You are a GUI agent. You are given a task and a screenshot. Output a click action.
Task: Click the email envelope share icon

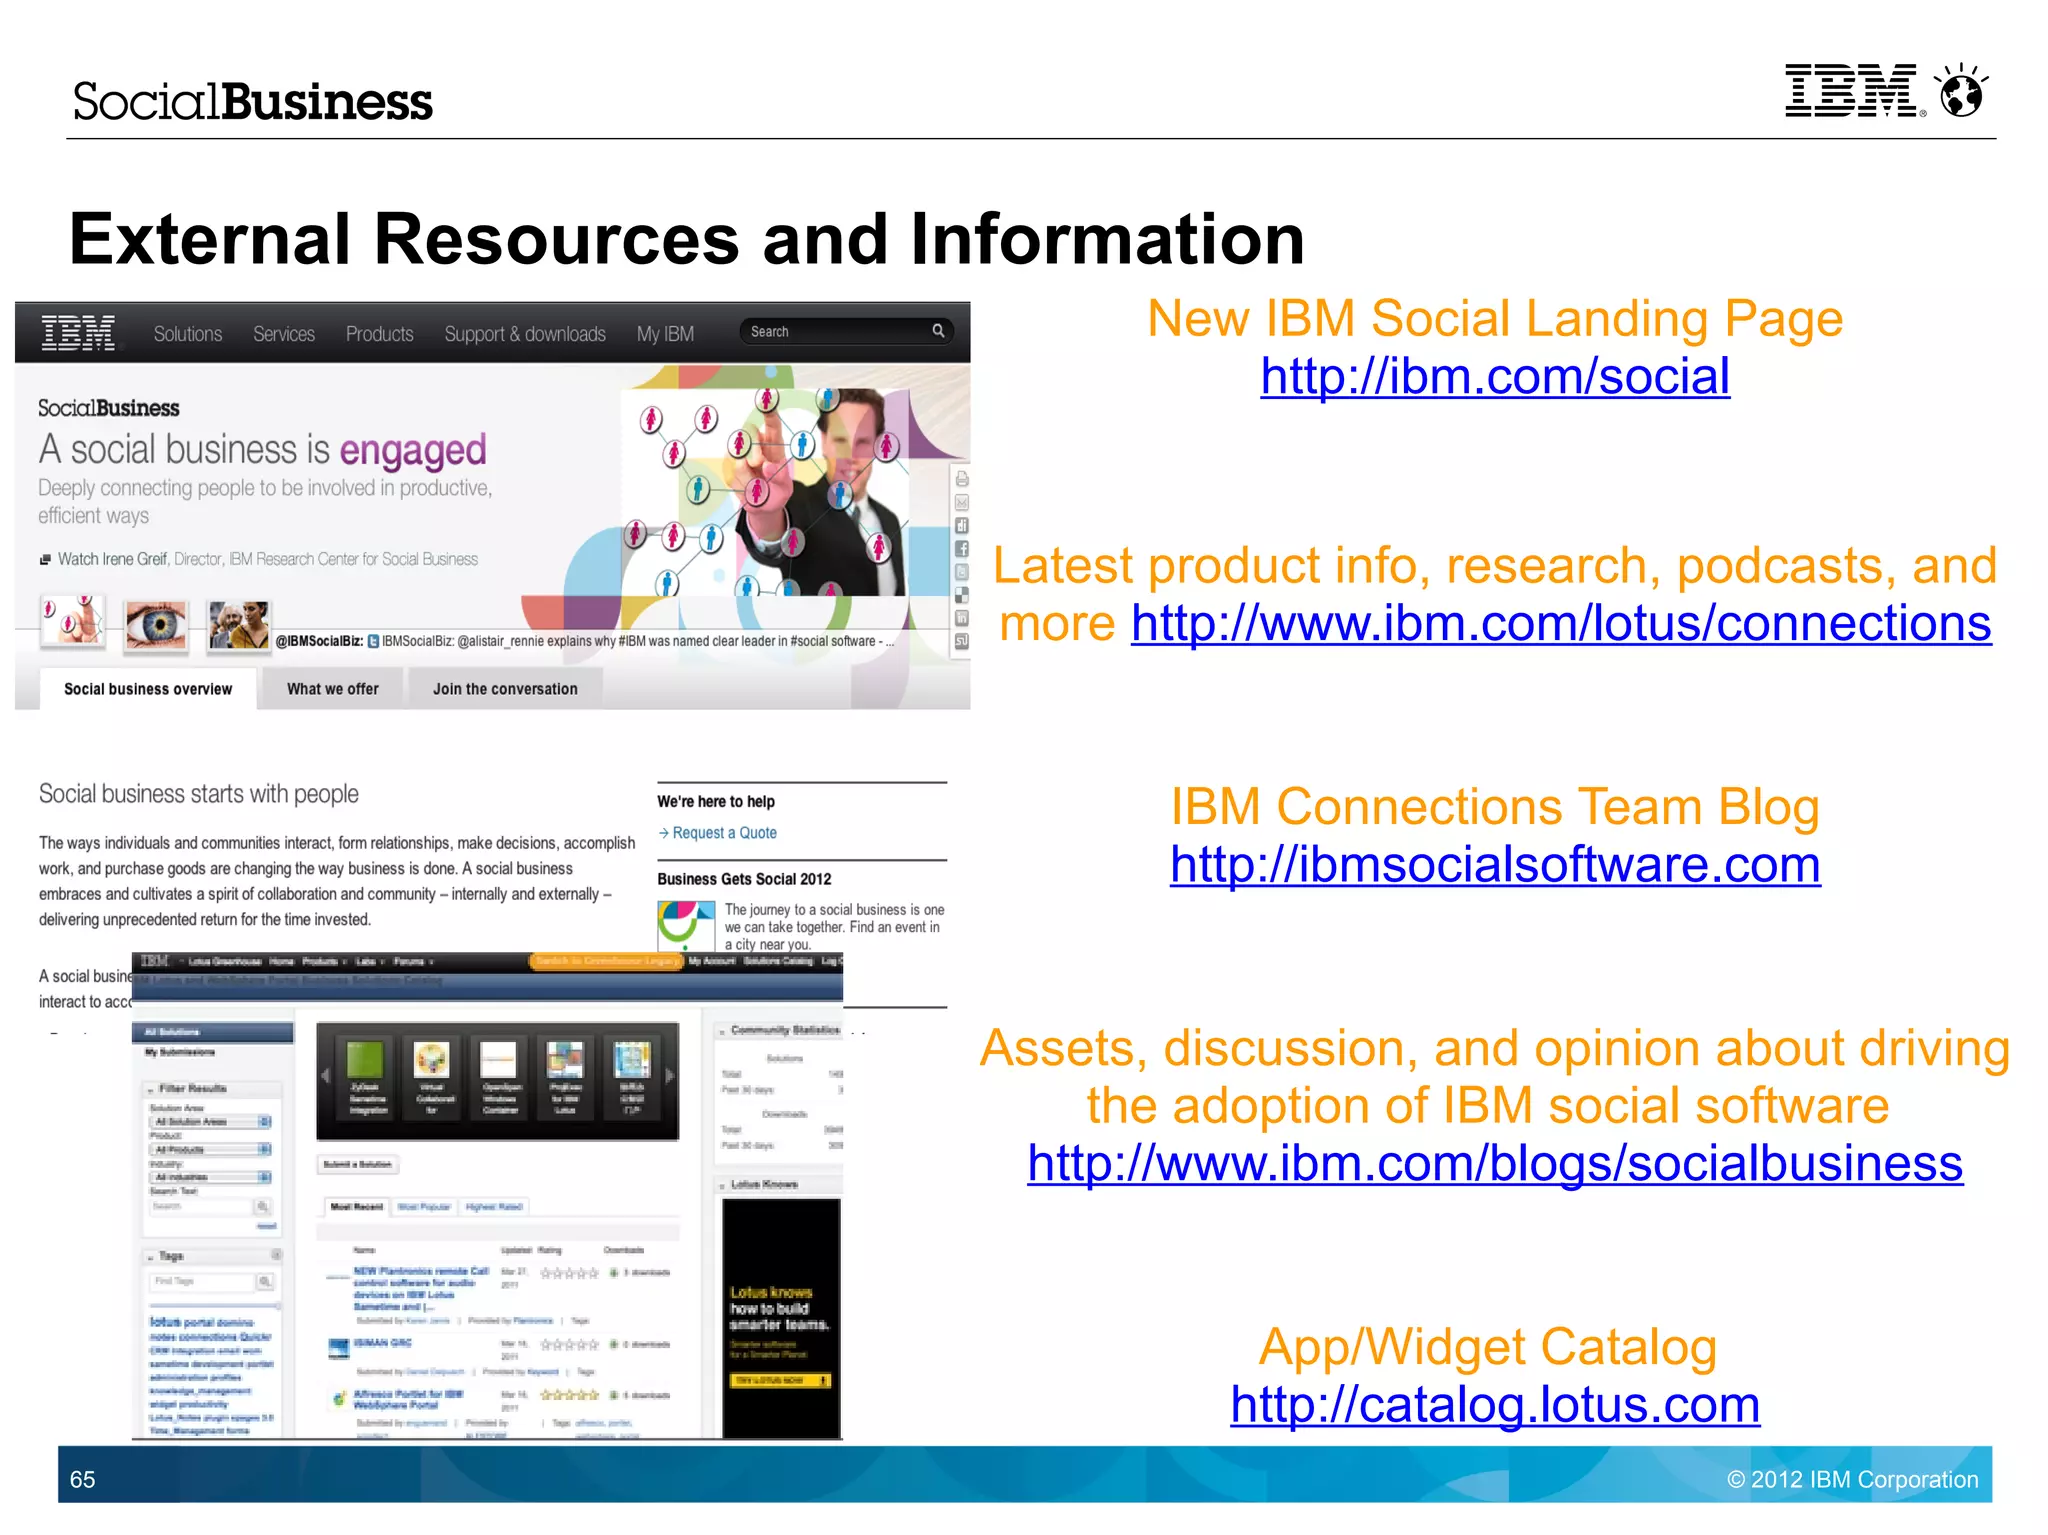click(961, 502)
